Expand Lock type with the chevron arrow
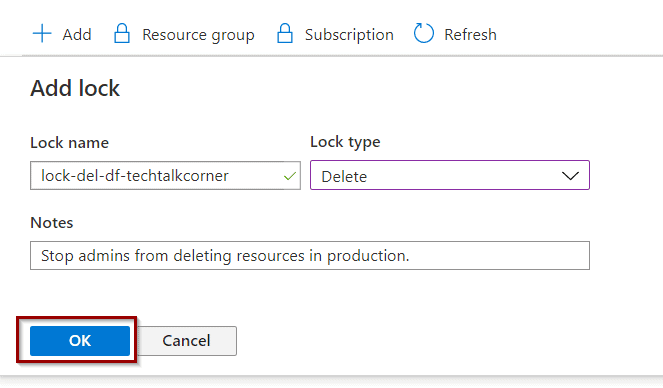 click(x=570, y=176)
